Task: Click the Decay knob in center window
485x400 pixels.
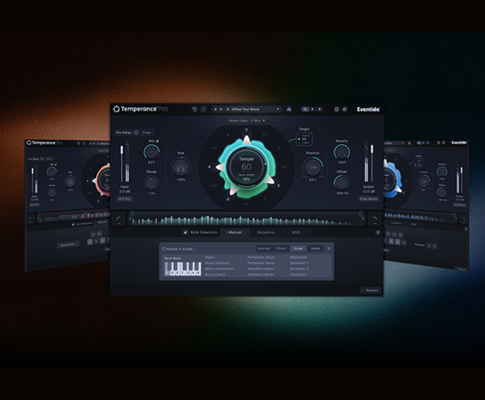Action: click(151, 183)
